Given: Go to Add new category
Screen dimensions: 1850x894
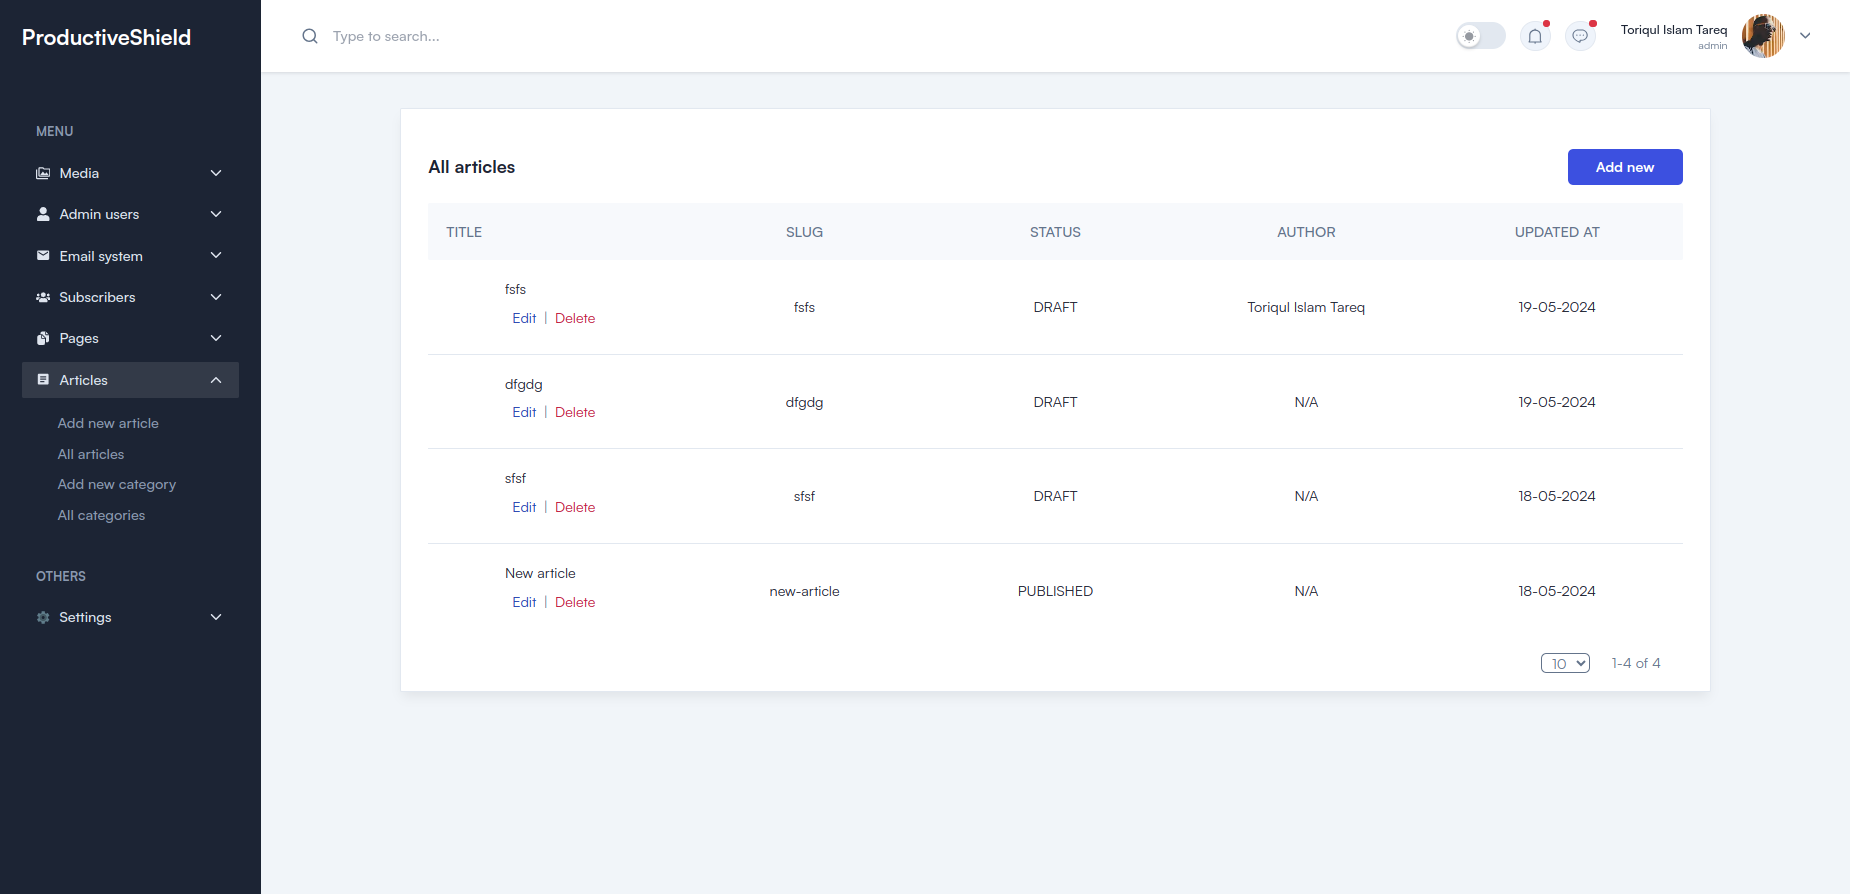Looking at the screenshot, I should coord(117,485).
